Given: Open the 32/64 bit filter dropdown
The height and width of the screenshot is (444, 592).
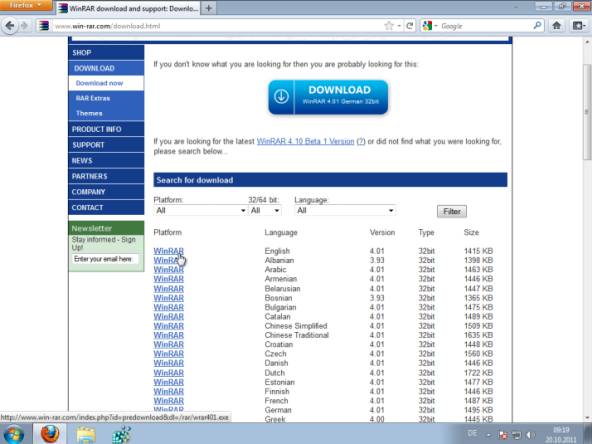Looking at the screenshot, I should tap(265, 210).
